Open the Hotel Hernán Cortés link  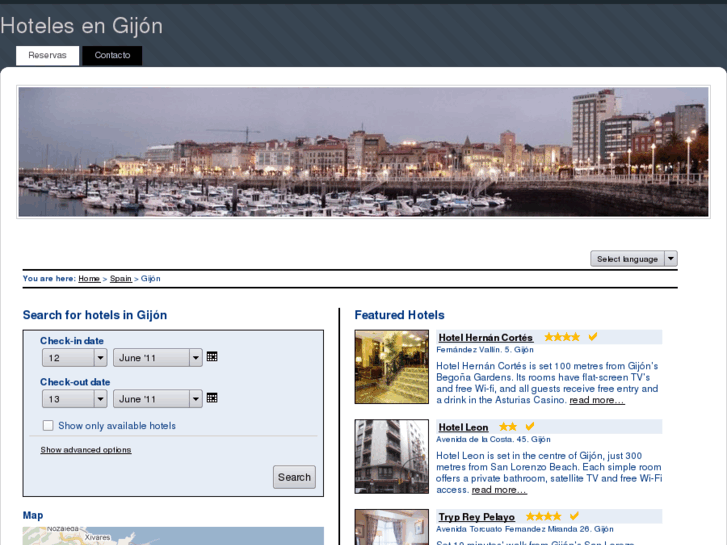[485, 338]
